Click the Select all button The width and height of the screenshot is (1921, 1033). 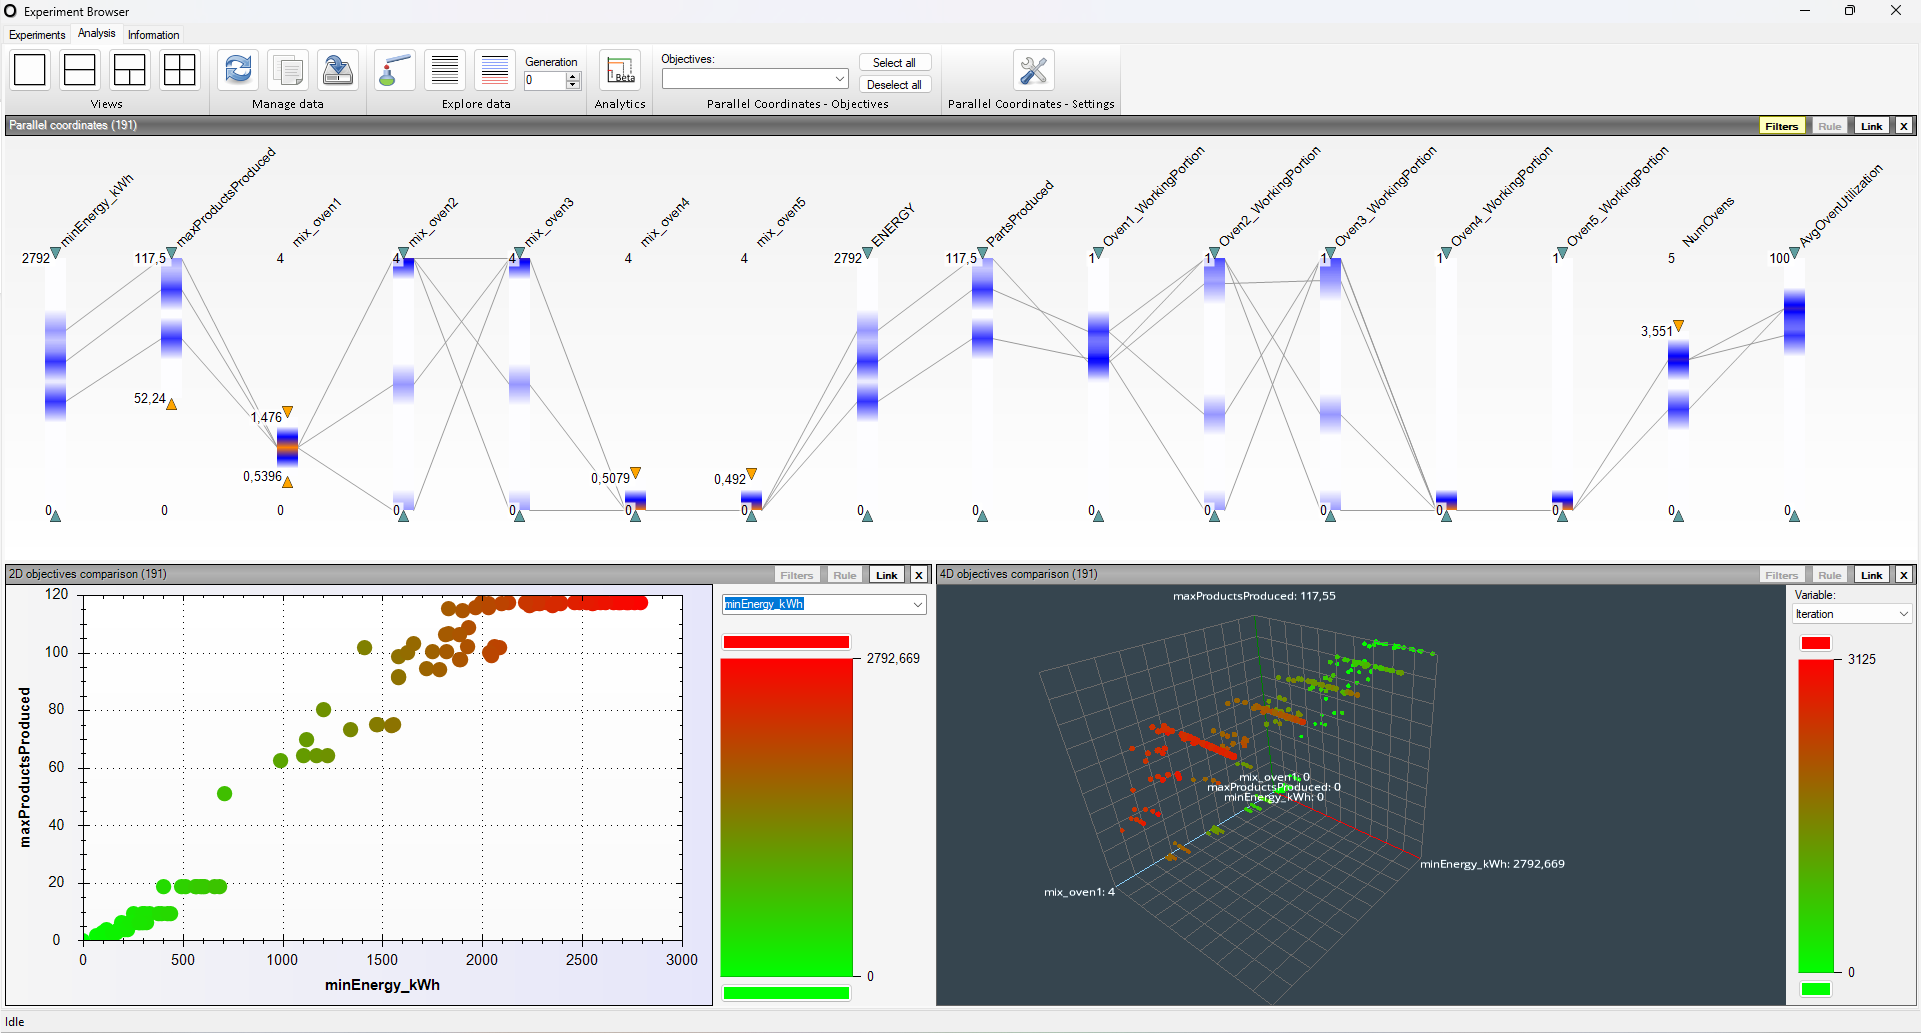click(x=894, y=63)
